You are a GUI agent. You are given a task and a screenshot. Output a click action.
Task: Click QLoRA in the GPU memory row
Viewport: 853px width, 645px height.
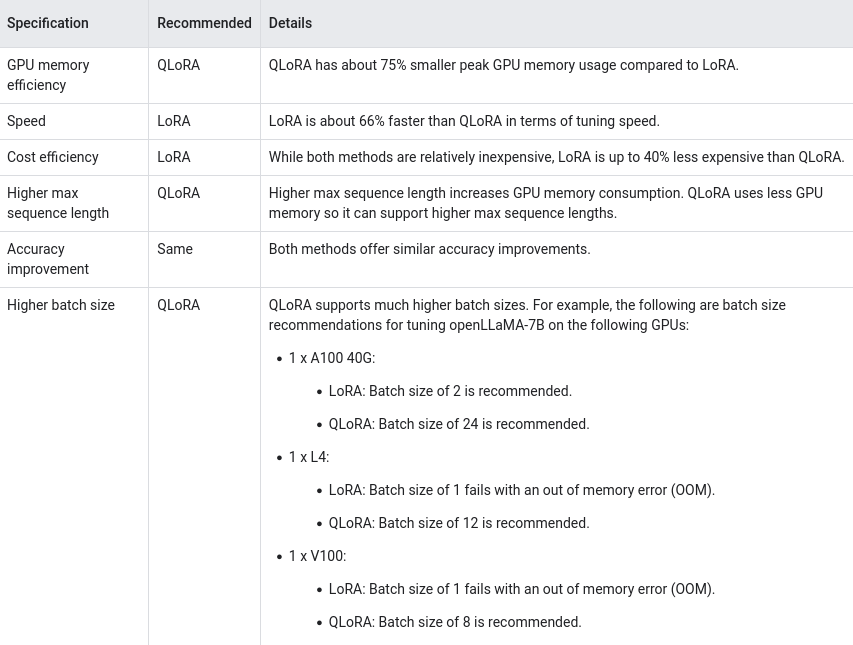coord(178,65)
